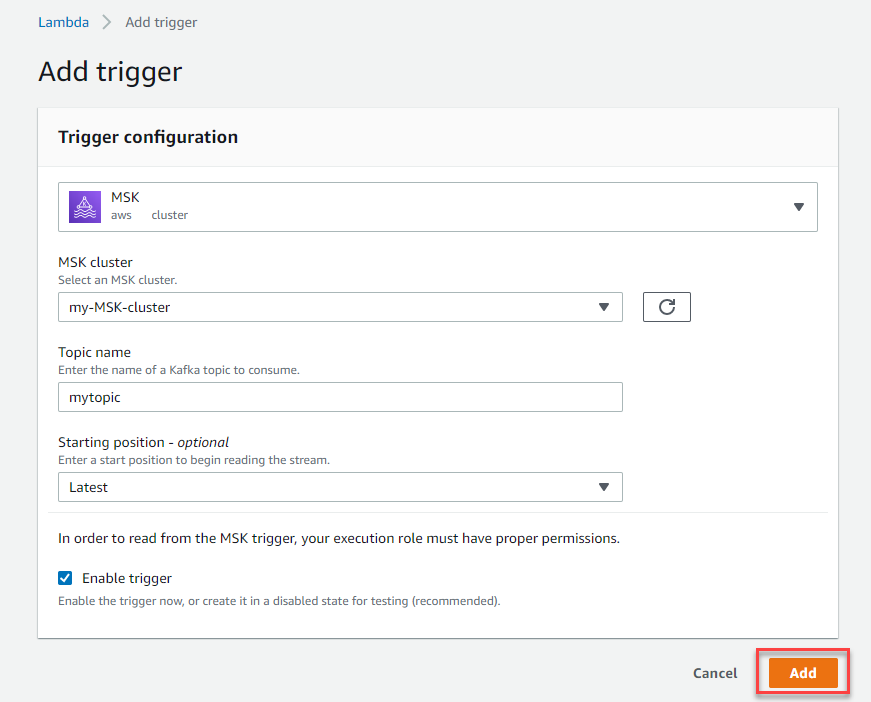Click 'Enter the name of a Kafka topic' hint
The image size is (871, 702).
tap(179, 370)
